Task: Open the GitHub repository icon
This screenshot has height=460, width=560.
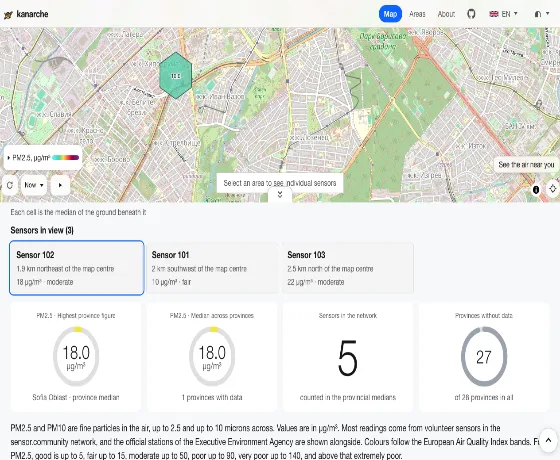Action: point(471,14)
